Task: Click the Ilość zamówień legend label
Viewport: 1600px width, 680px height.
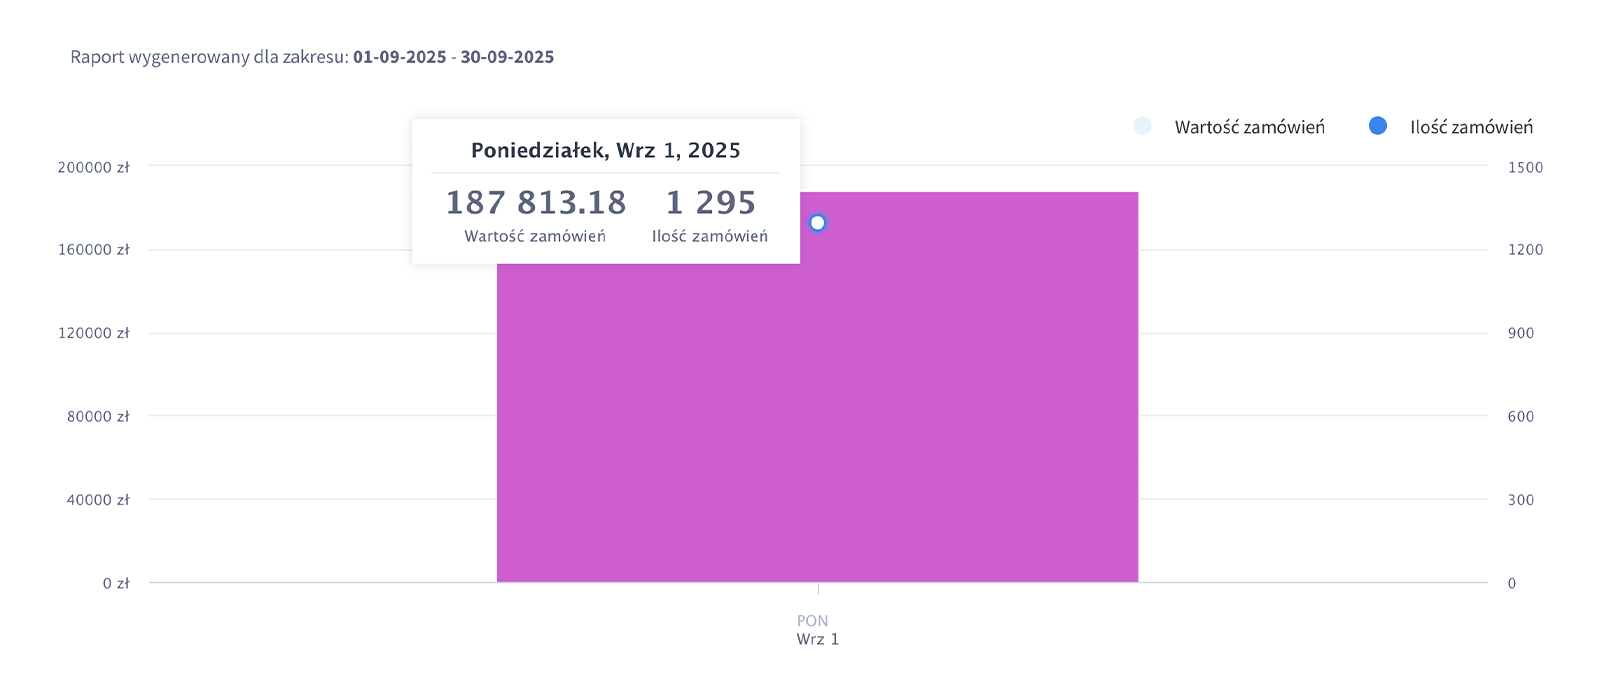Action: coord(1471,127)
